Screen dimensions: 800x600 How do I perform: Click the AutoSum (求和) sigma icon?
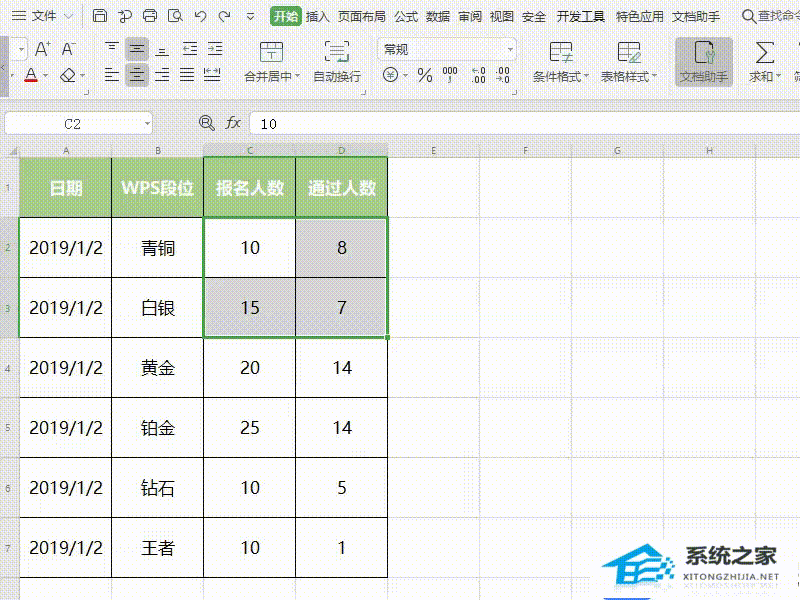764,52
